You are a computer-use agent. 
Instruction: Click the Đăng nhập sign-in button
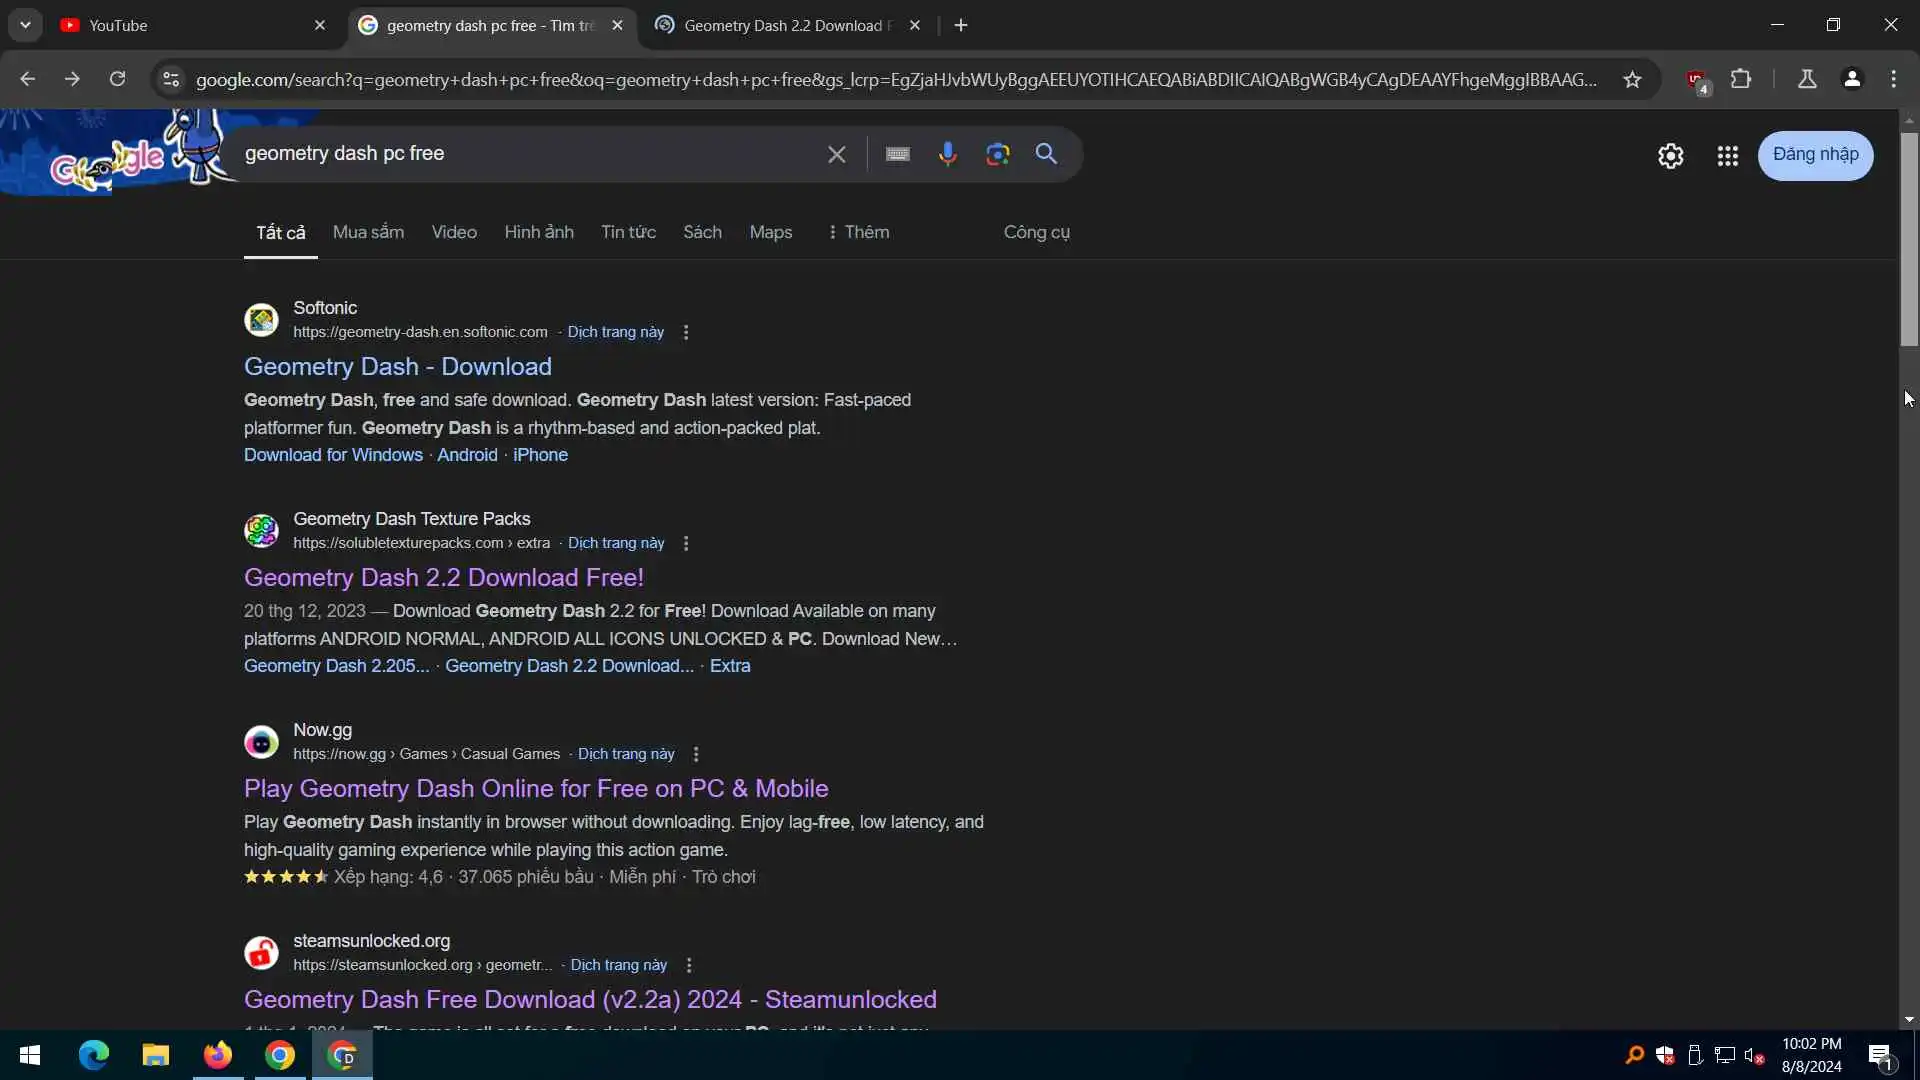point(1815,155)
